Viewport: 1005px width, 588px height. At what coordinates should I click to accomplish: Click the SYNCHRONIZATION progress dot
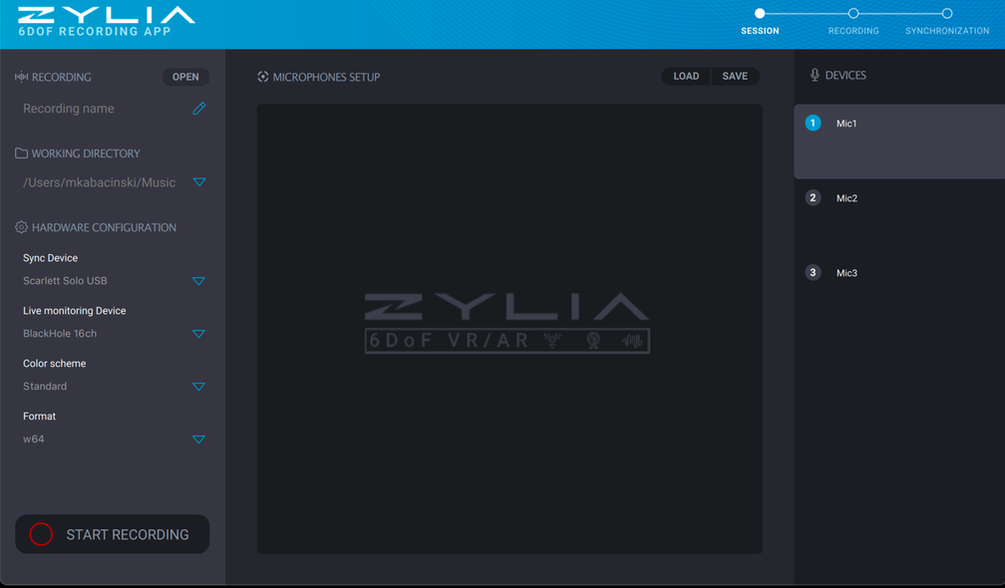coord(947,13)
